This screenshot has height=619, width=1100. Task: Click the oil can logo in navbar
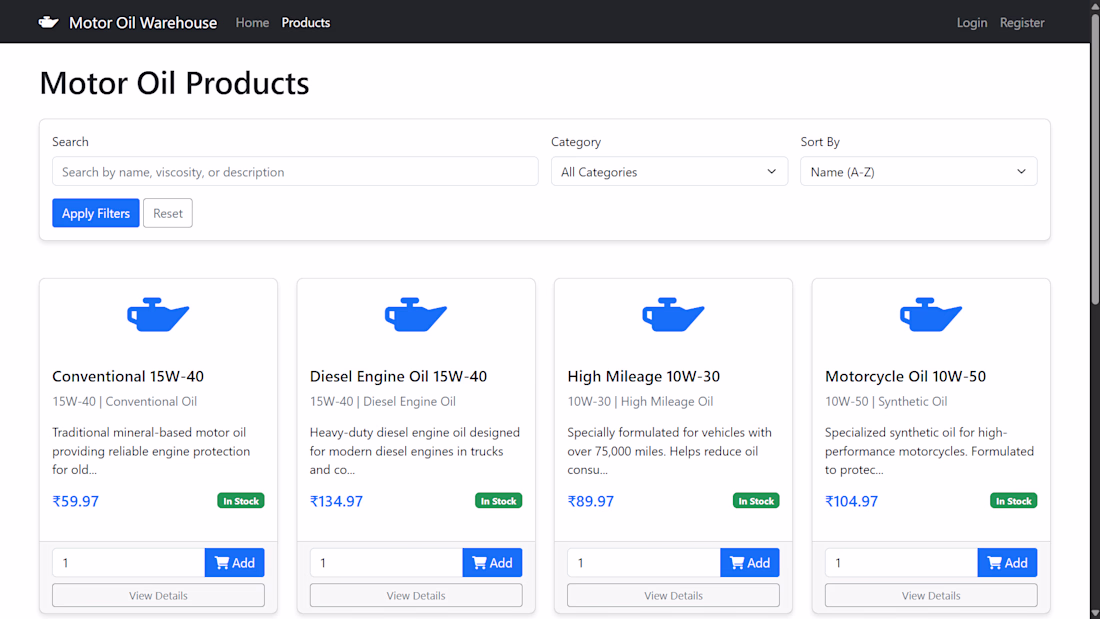point(48,22)
